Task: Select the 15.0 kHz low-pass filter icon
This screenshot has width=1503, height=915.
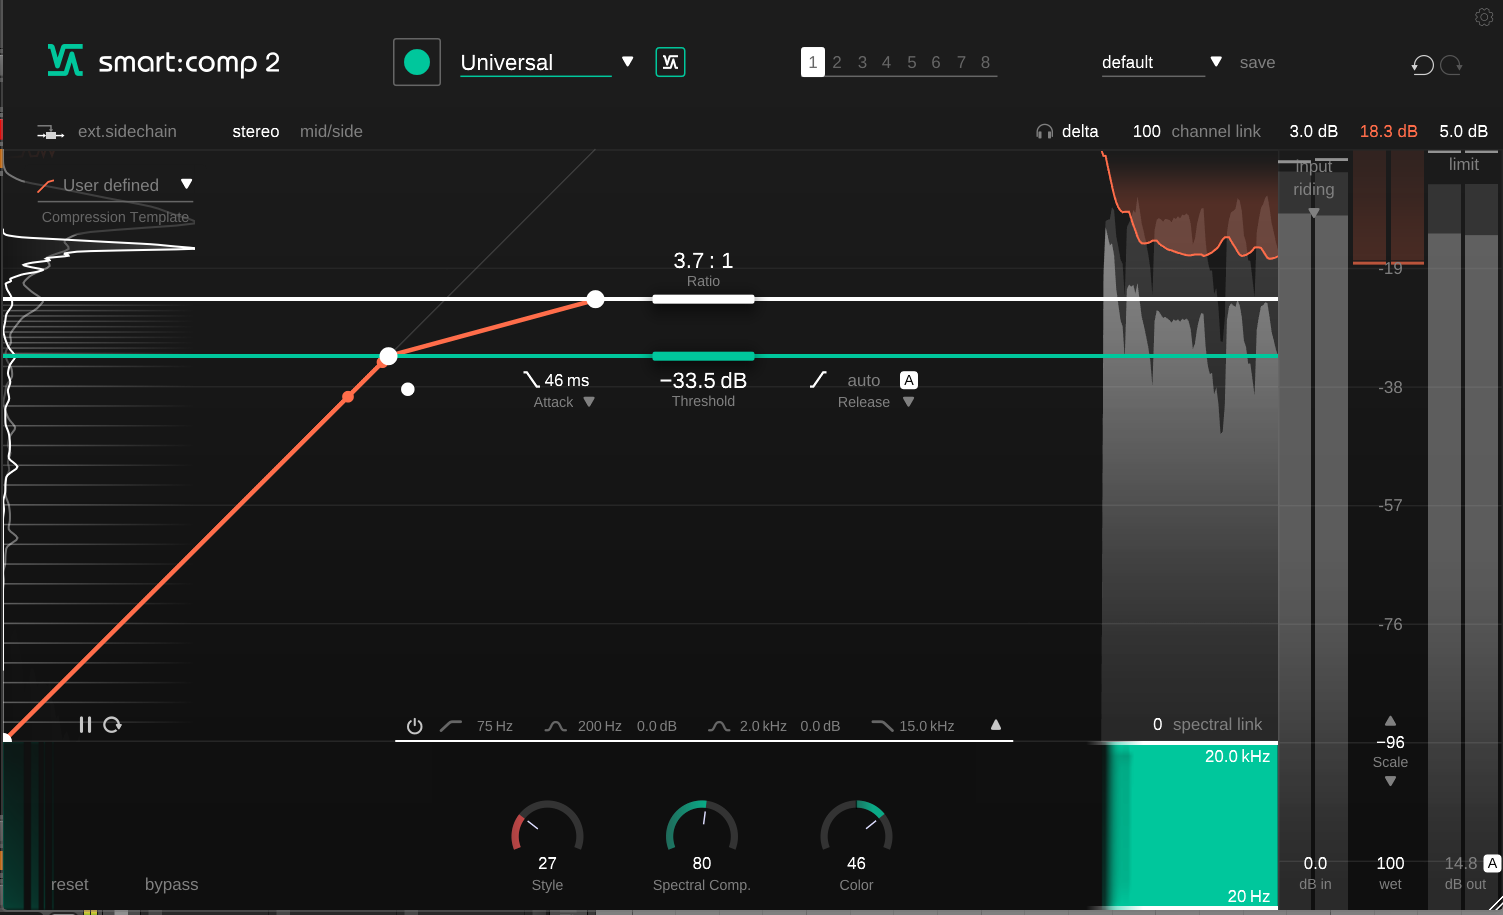Action: 882,726
